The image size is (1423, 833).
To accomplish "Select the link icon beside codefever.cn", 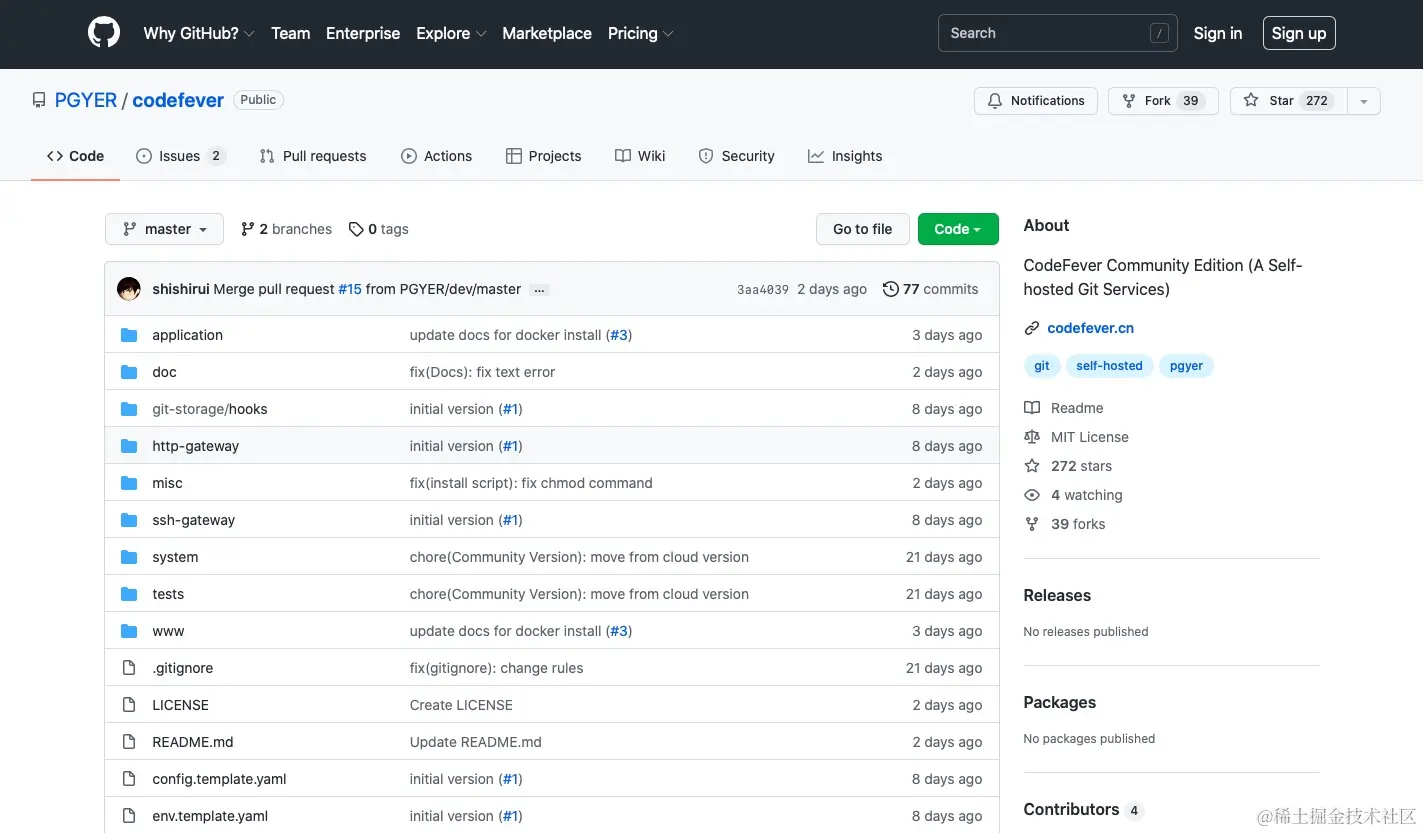I will click(x=1032, y=328).
